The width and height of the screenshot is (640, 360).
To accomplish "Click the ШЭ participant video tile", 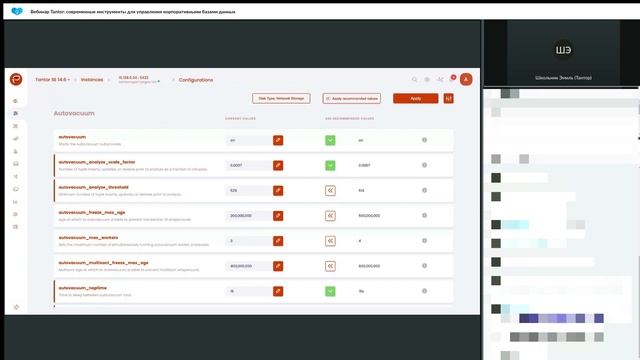I will pos(563,53).
